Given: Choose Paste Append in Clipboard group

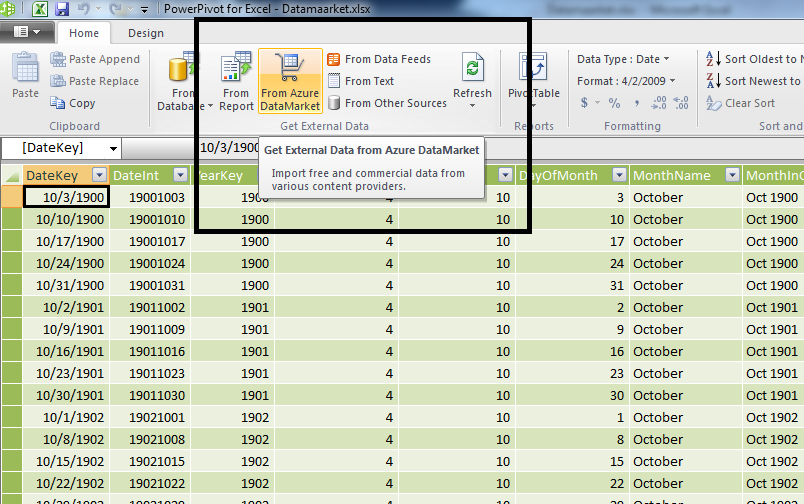Looking at the screenshot, I should (x=95, y=59).
